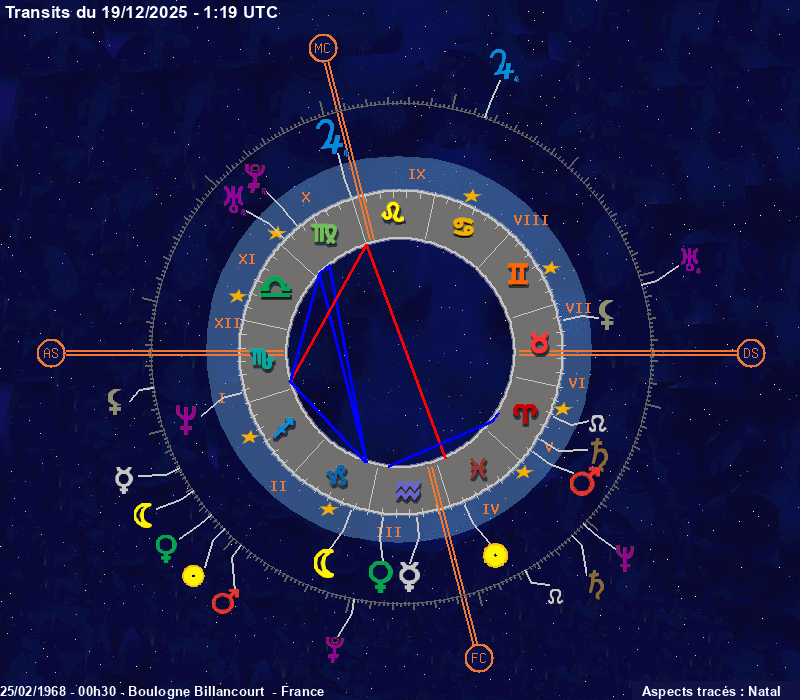800x700 pixels.
Task: Click the MC midheaven marker circle
Action: point(322,48)
